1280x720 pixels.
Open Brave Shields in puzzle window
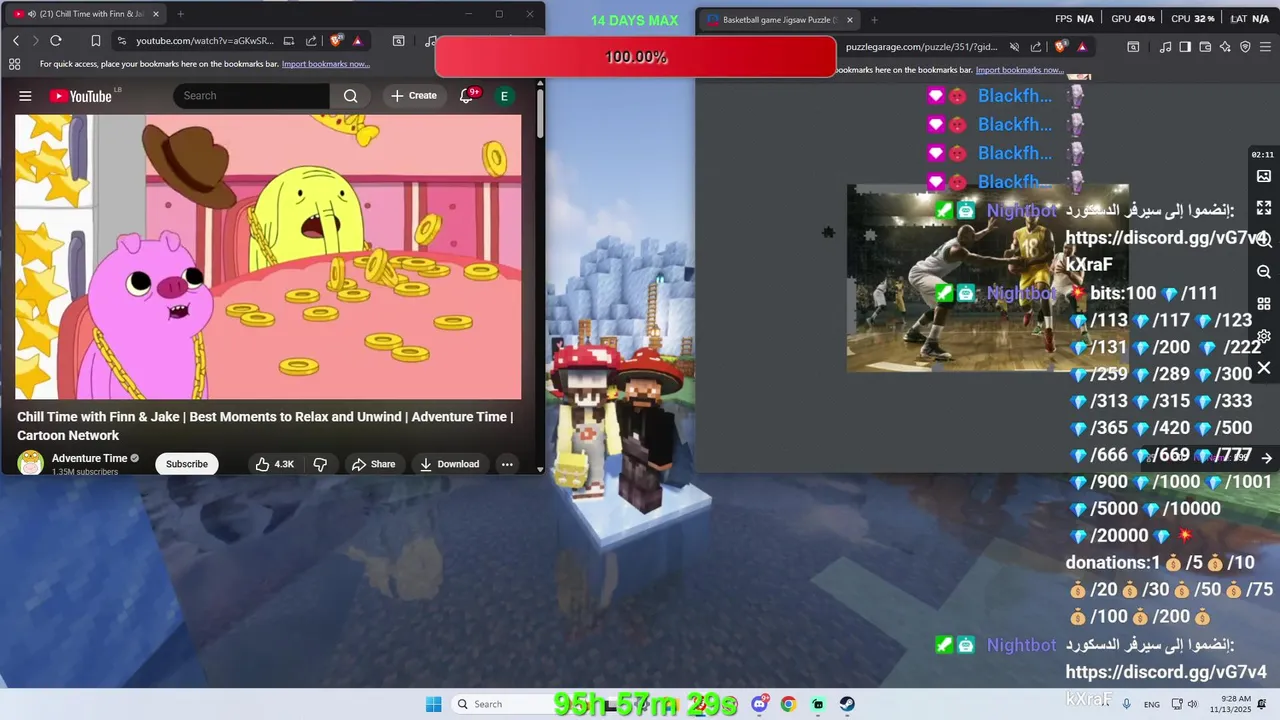(x=1061, y=46)
